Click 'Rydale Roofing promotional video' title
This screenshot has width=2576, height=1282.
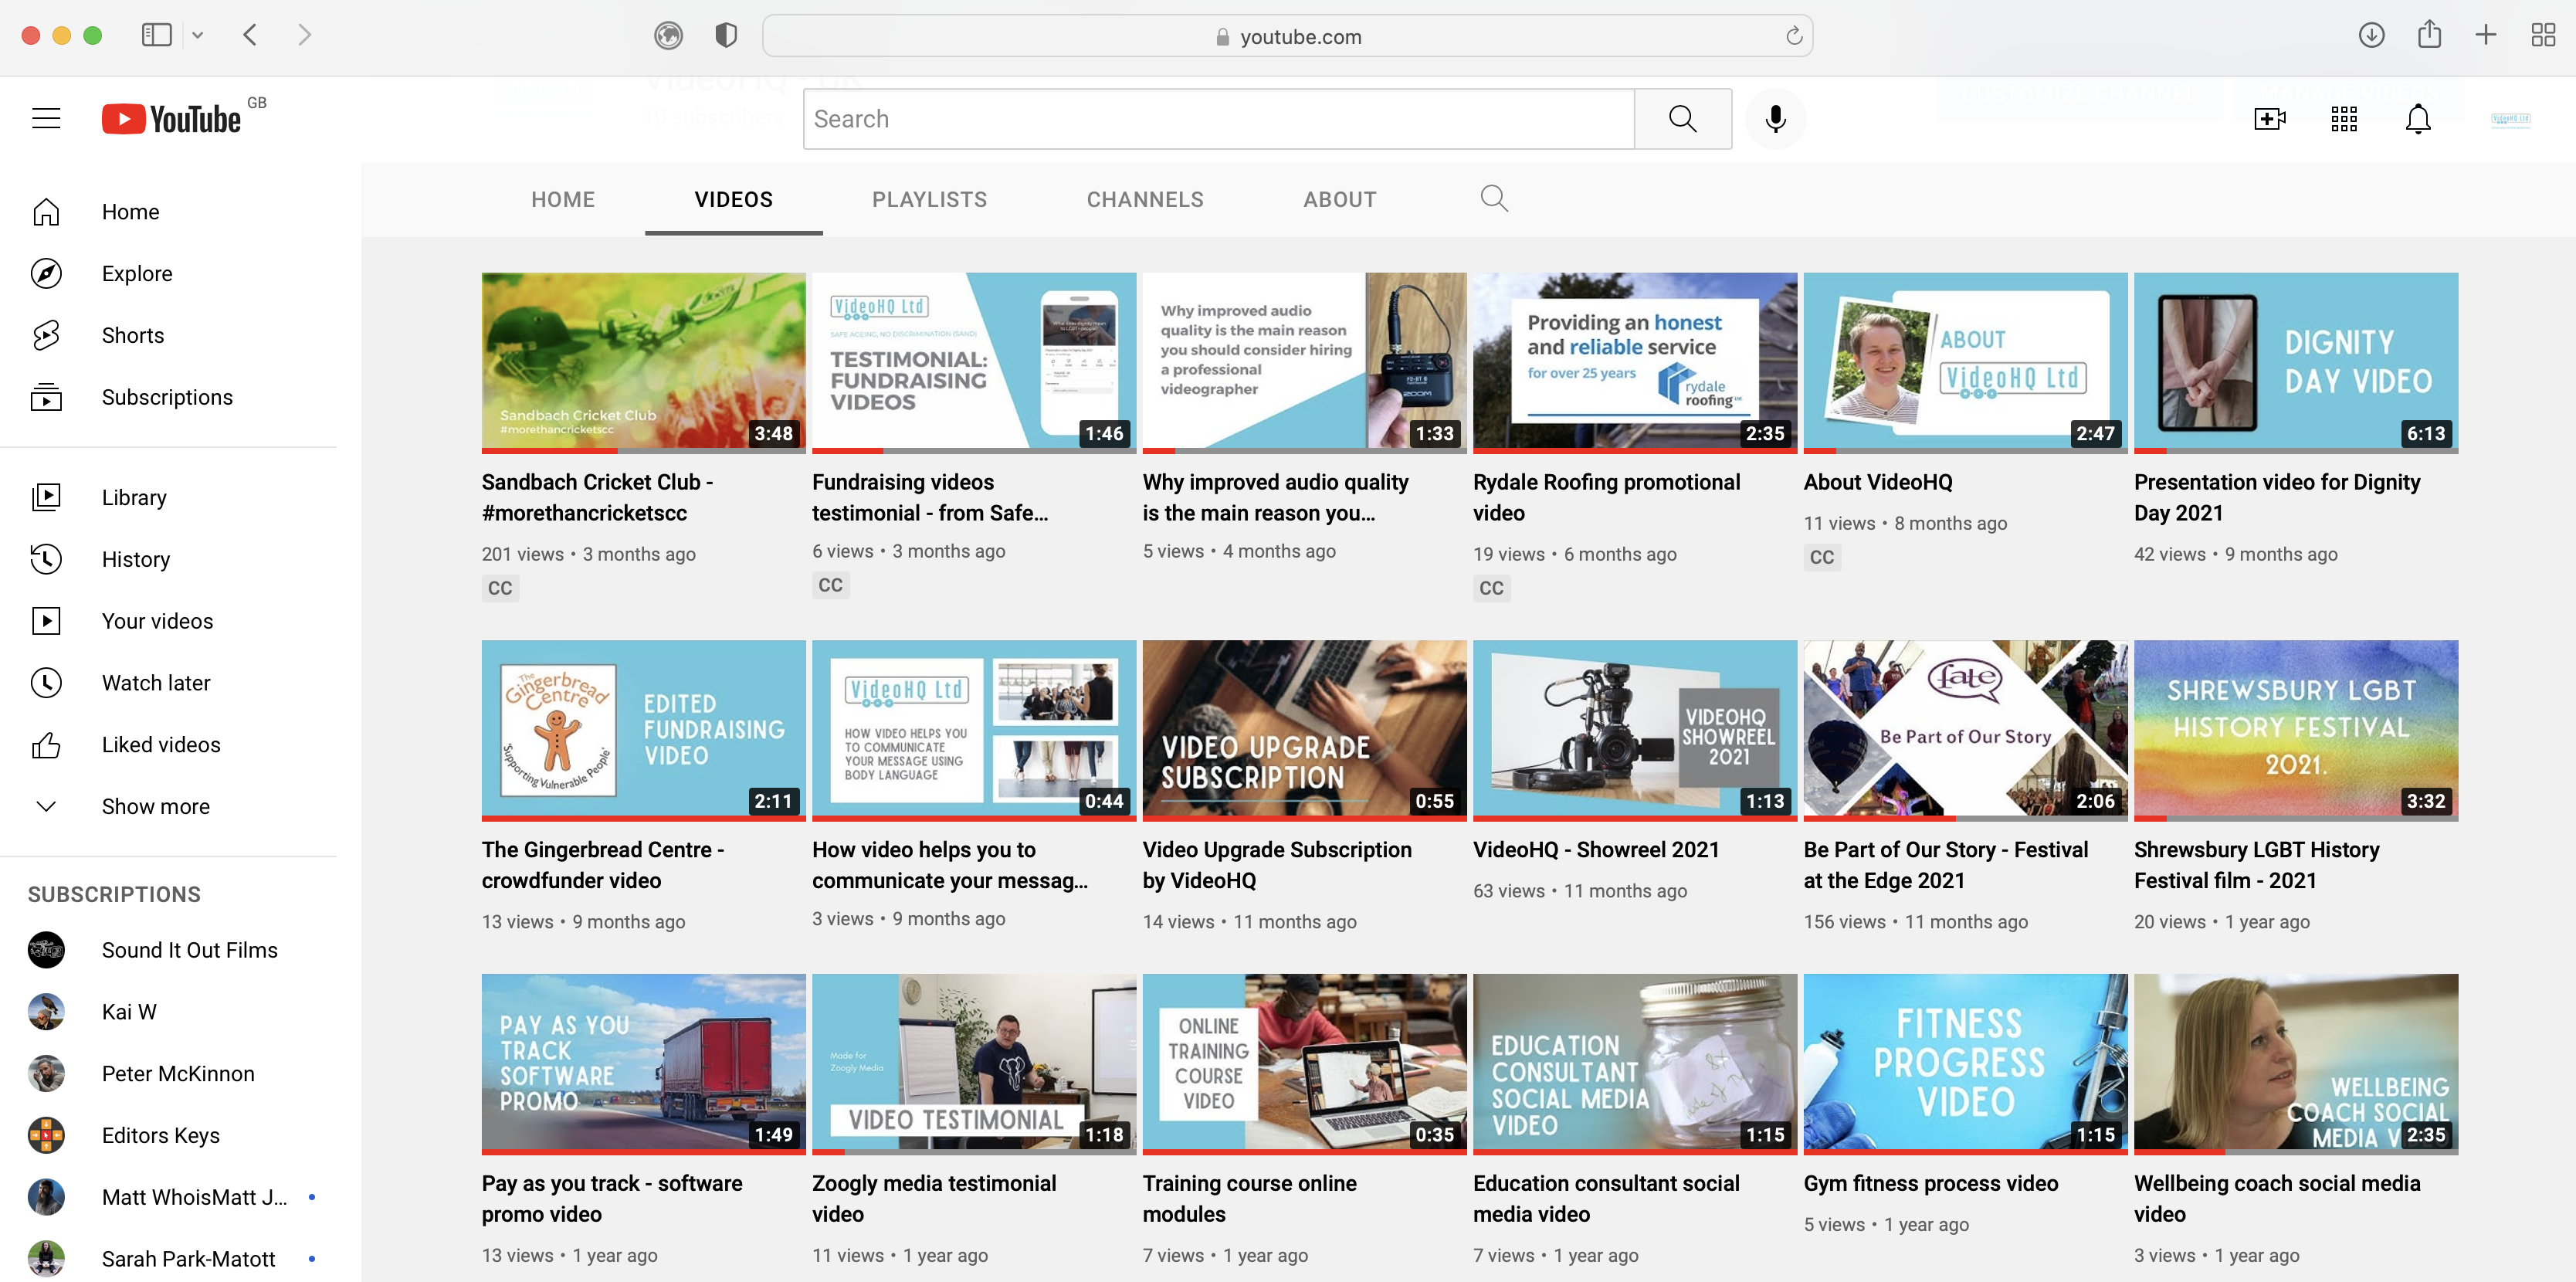coord(1607,498)
